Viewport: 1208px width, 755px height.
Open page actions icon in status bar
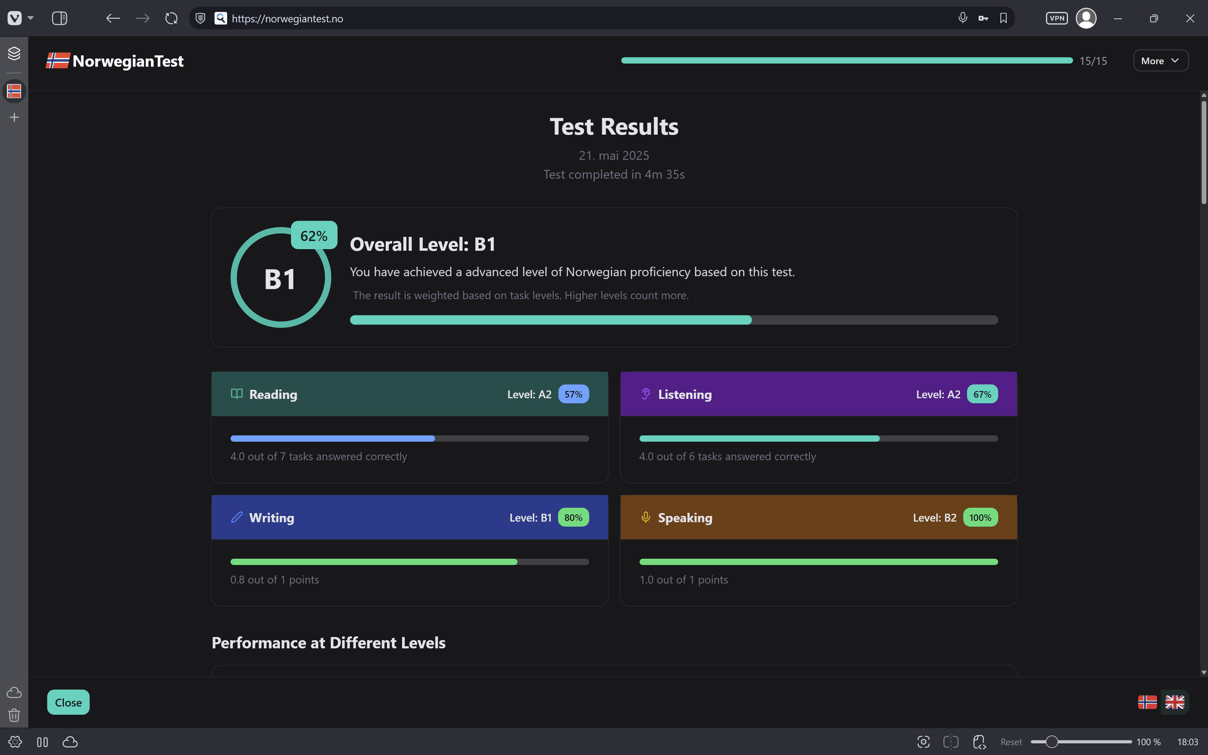coord(979,742)
